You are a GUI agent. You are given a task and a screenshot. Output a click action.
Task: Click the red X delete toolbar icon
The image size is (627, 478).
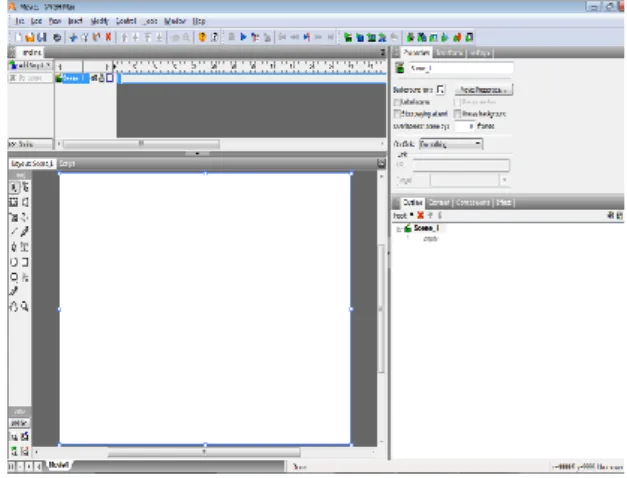click(108, 37)
